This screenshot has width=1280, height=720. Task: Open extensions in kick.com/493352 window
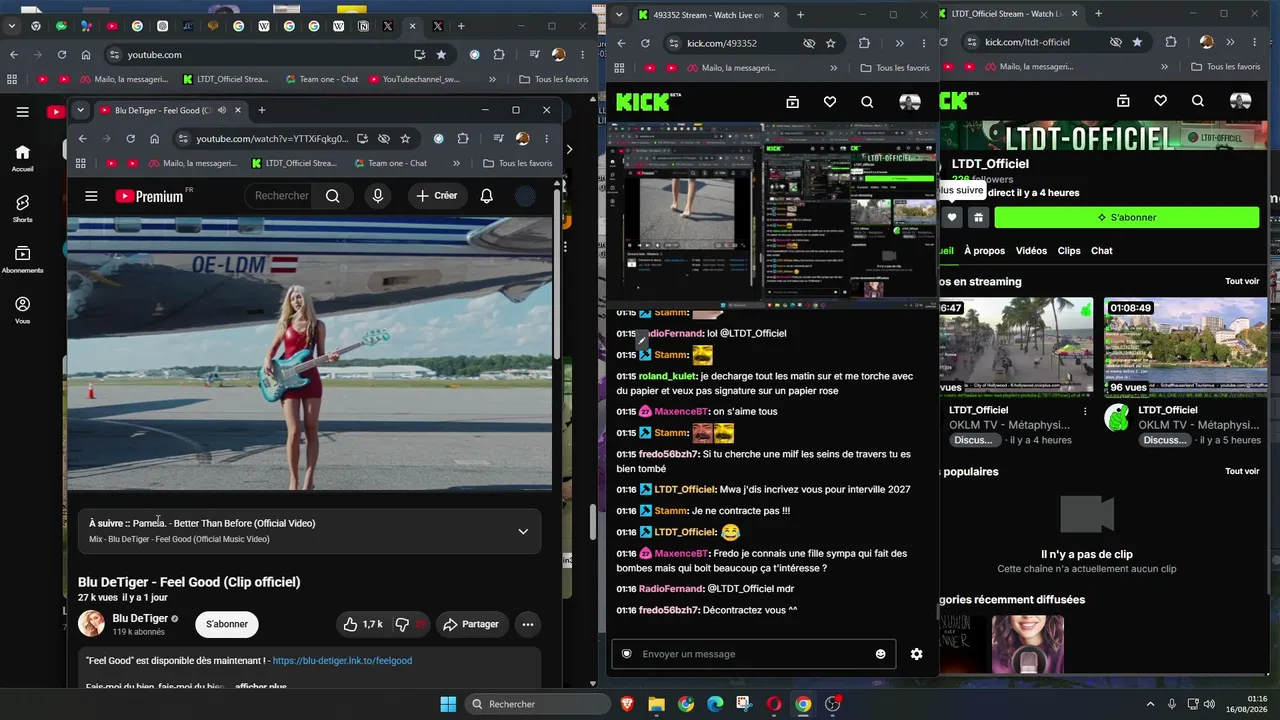[864, 43]
